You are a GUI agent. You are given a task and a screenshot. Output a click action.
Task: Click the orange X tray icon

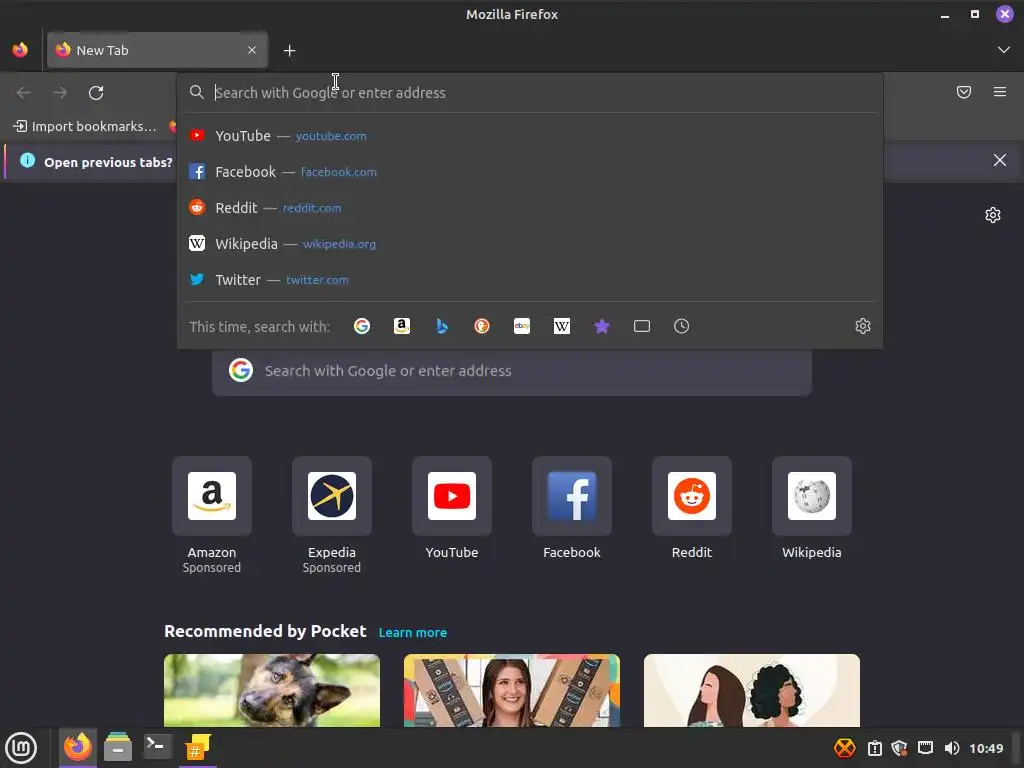(844, 748)
